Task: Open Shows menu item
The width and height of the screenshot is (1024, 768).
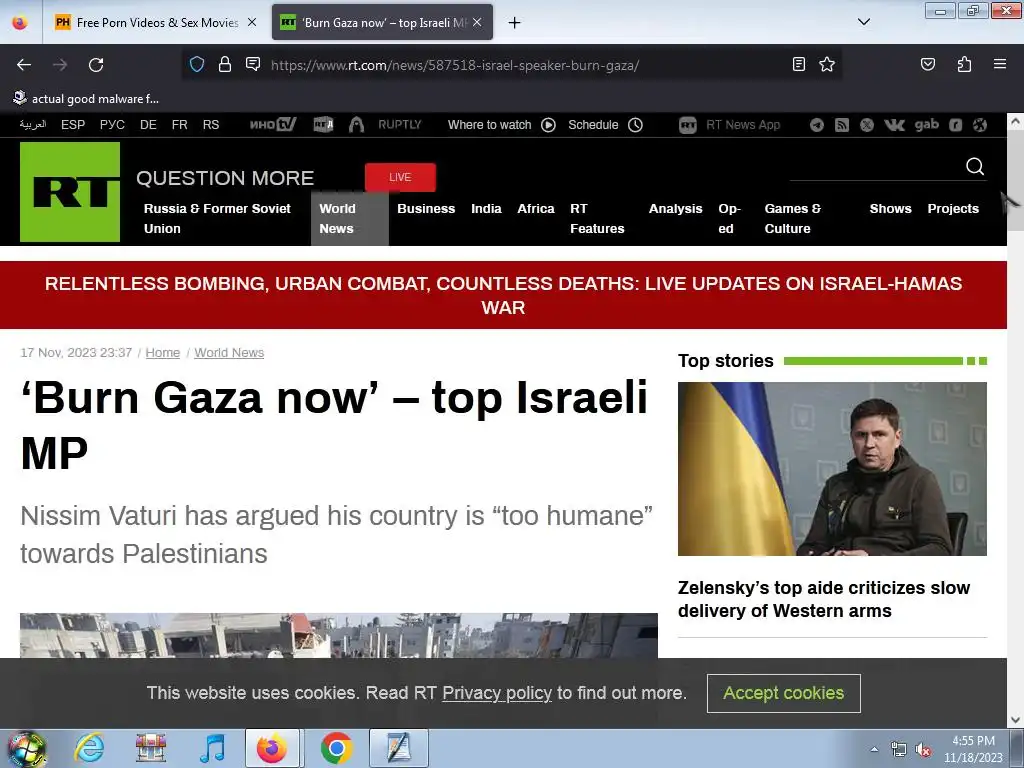Action: point(890,208)
